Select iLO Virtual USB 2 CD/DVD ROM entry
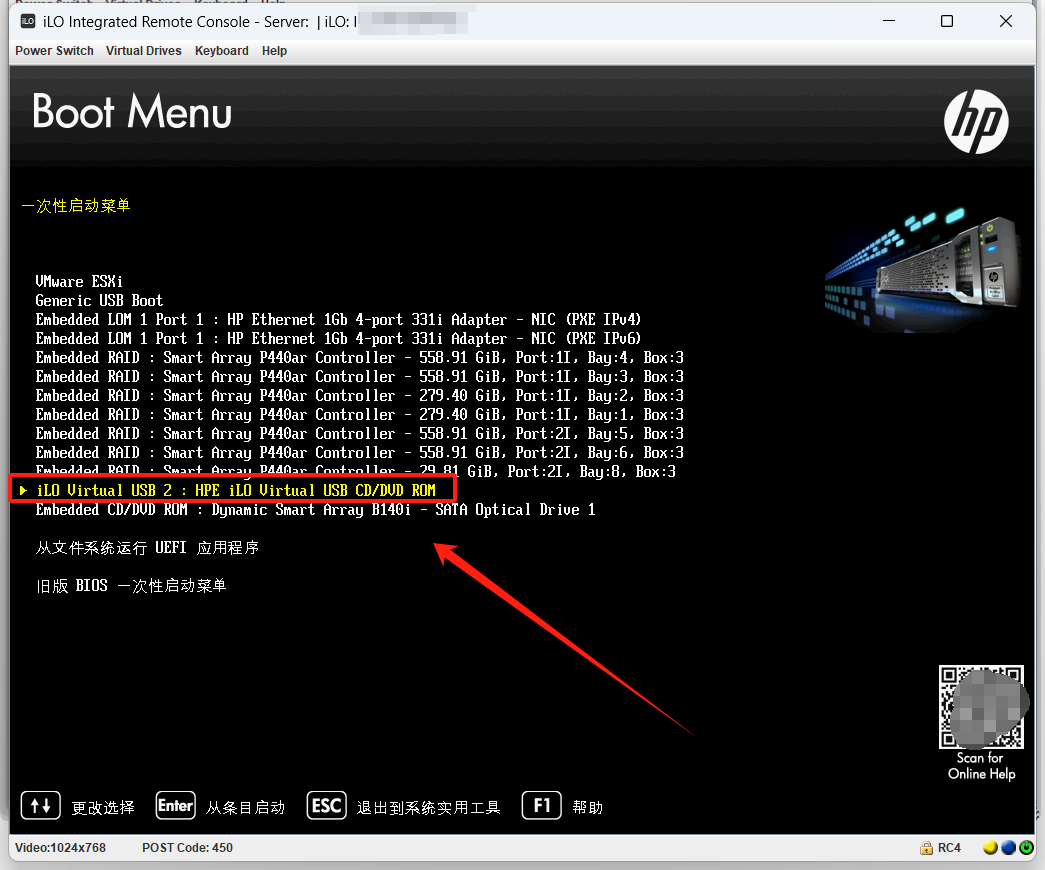The image size is (1045, 870). pos(235,490)
